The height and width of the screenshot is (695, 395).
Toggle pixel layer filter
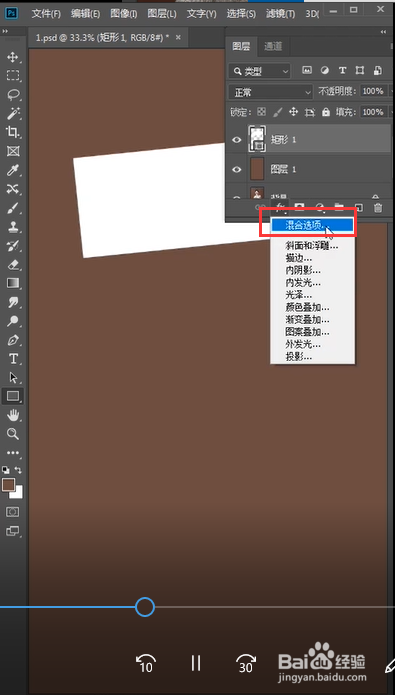coord(307,70)
